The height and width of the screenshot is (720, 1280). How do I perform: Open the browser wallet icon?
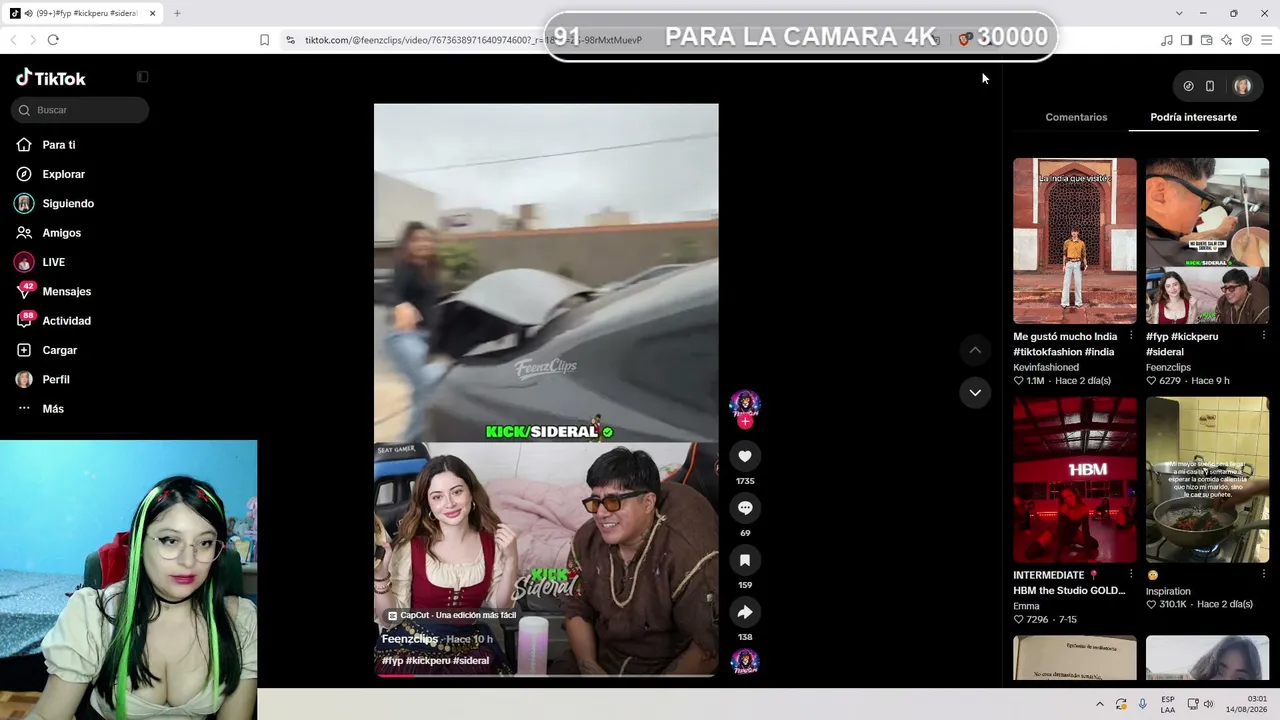tap(1207, 40)
